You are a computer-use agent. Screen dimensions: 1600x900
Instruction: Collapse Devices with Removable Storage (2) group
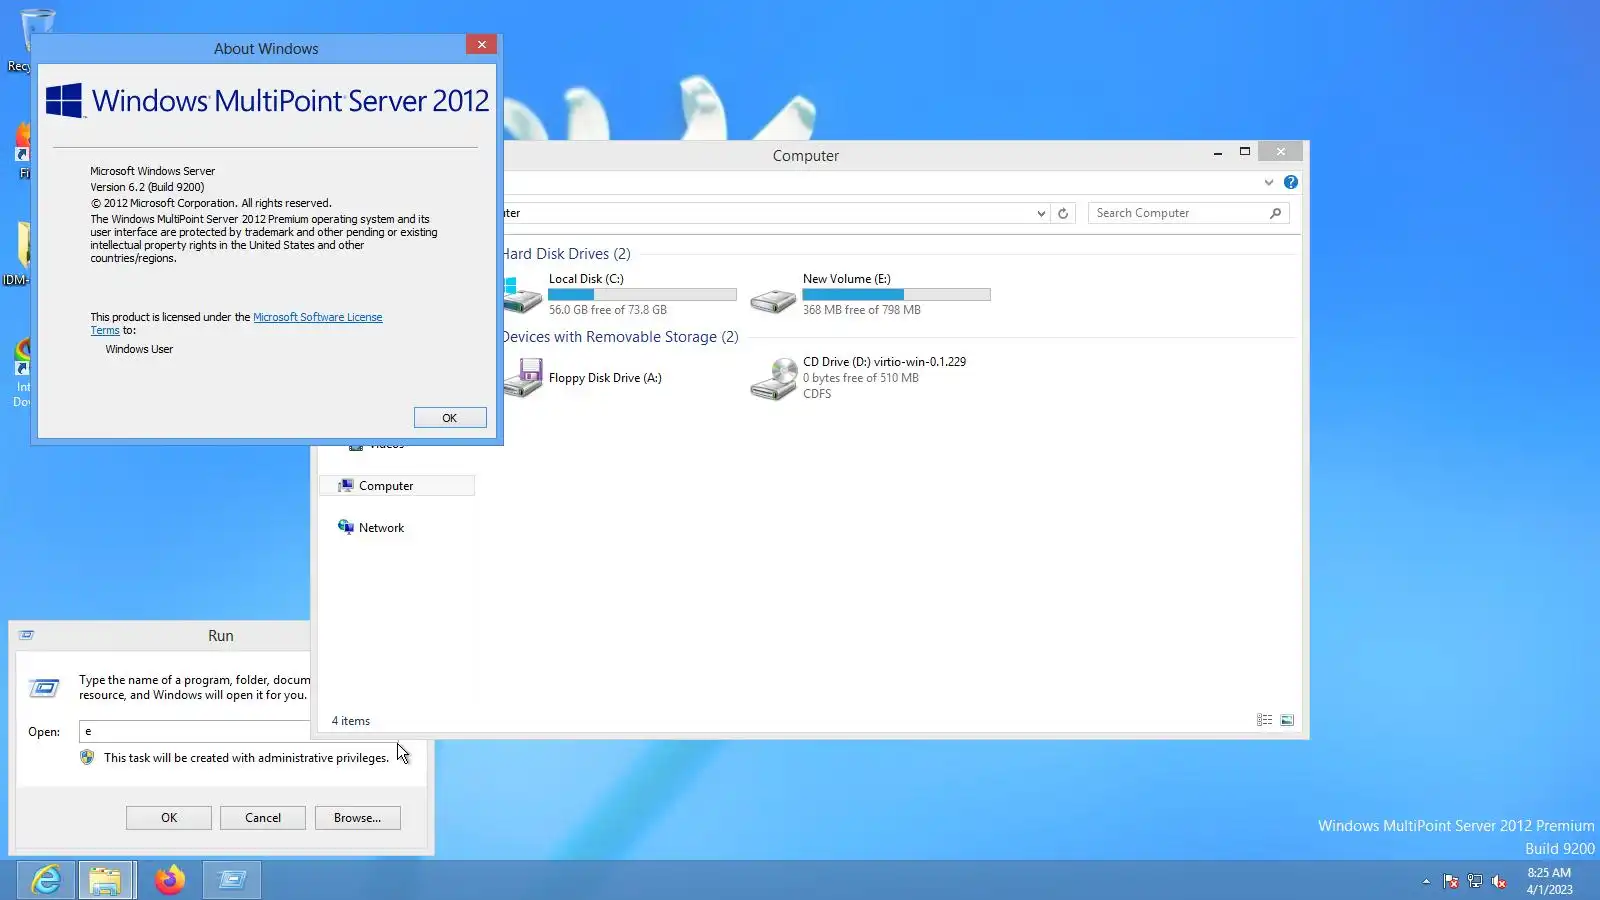[620, 337]
